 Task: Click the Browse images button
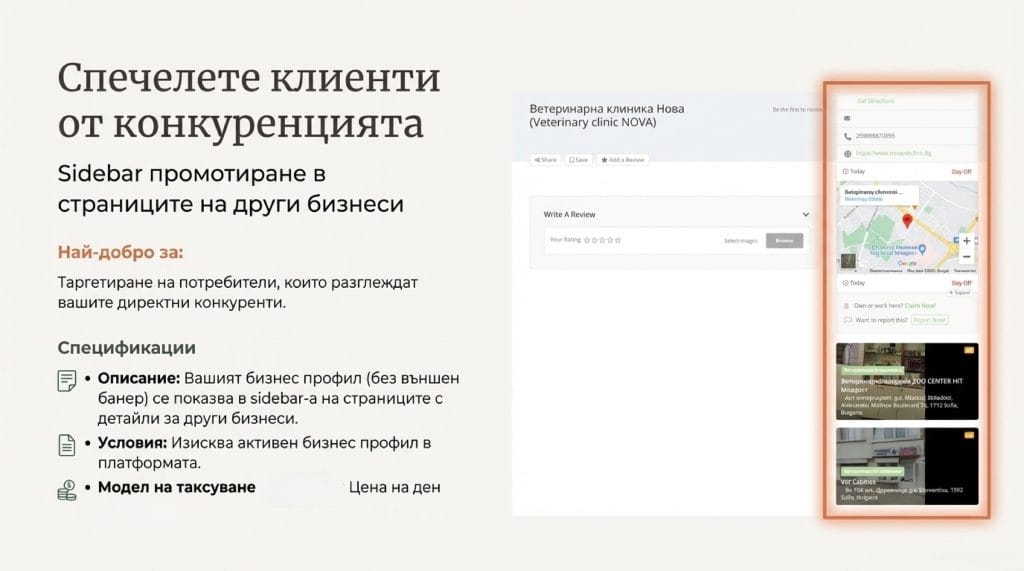[x=784, y=240]
